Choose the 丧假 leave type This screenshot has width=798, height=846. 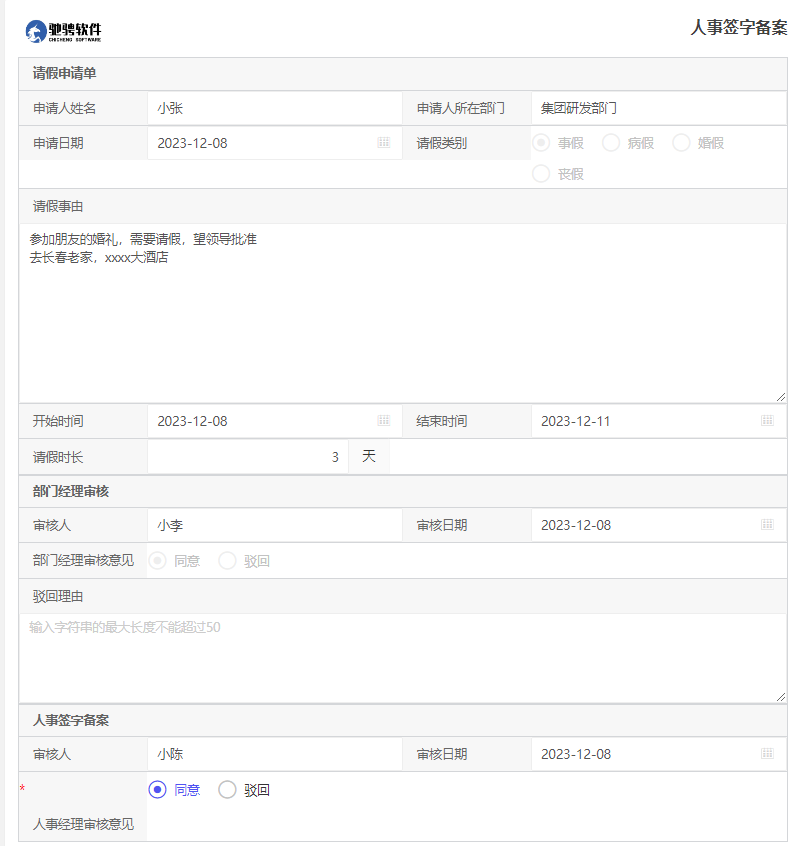[x=541, y=174]
